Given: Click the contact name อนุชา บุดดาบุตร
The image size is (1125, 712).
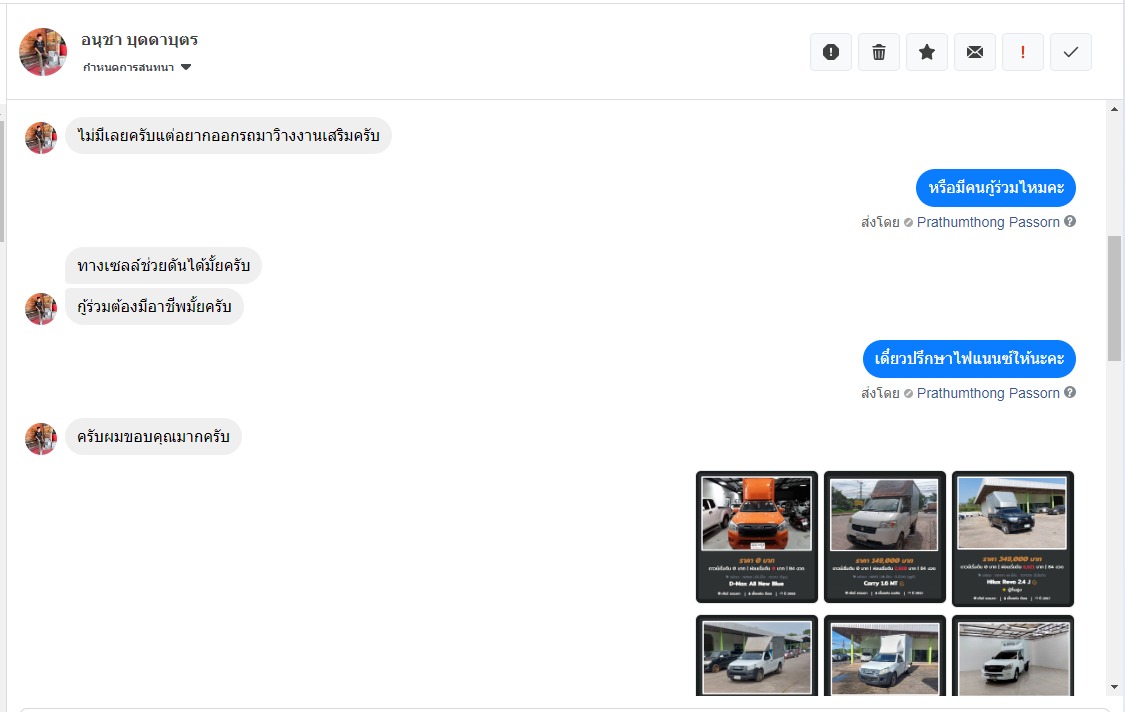Looking at the screenshot, I should [139, 40].
